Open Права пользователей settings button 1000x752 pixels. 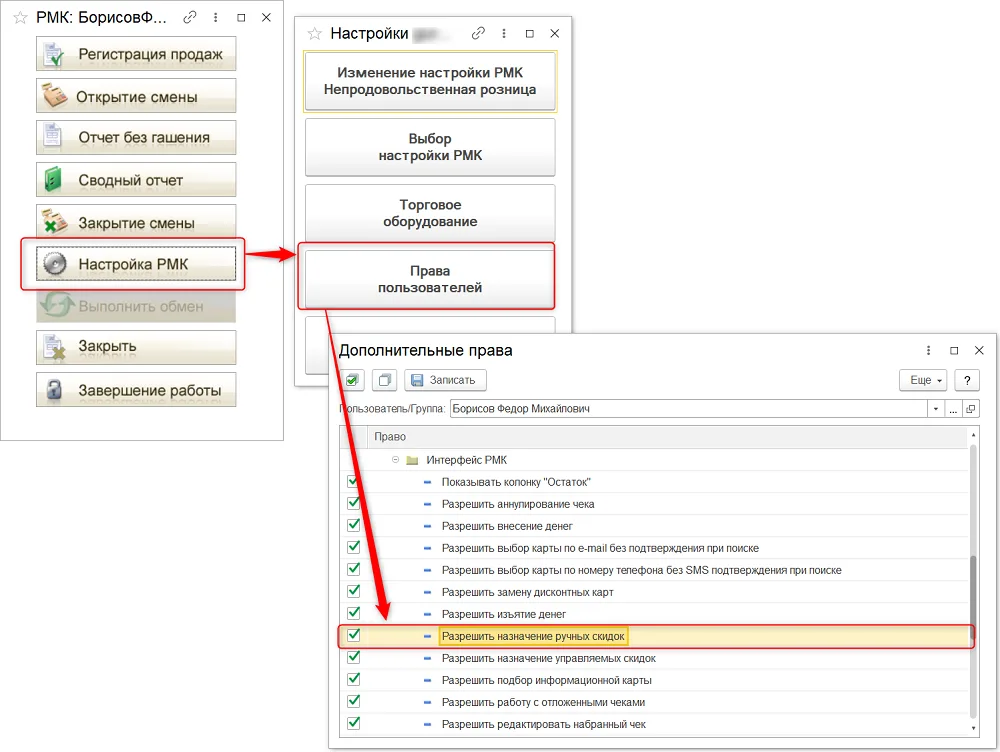coord(430,279)
